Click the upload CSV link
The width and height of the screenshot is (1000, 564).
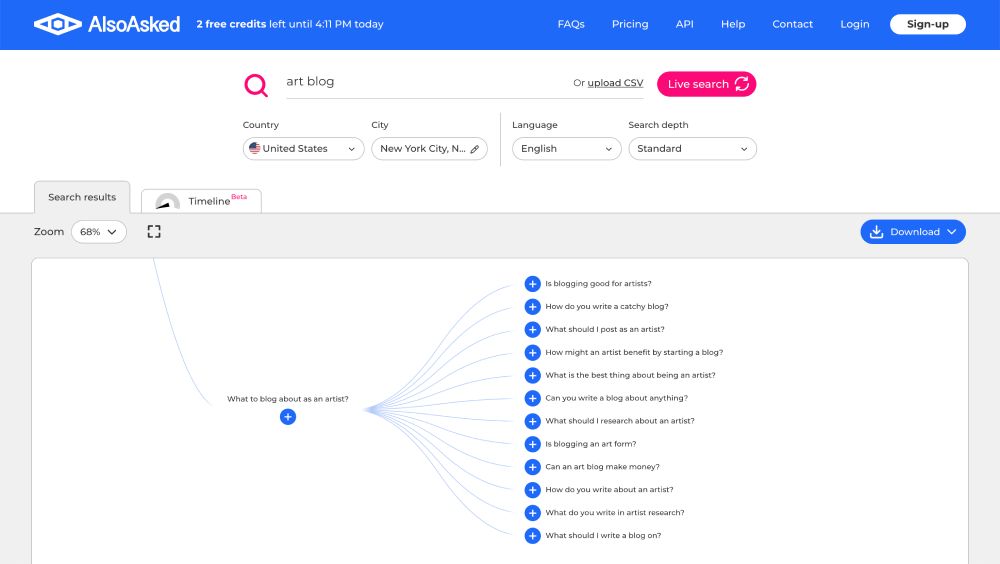tap(615, 83)
